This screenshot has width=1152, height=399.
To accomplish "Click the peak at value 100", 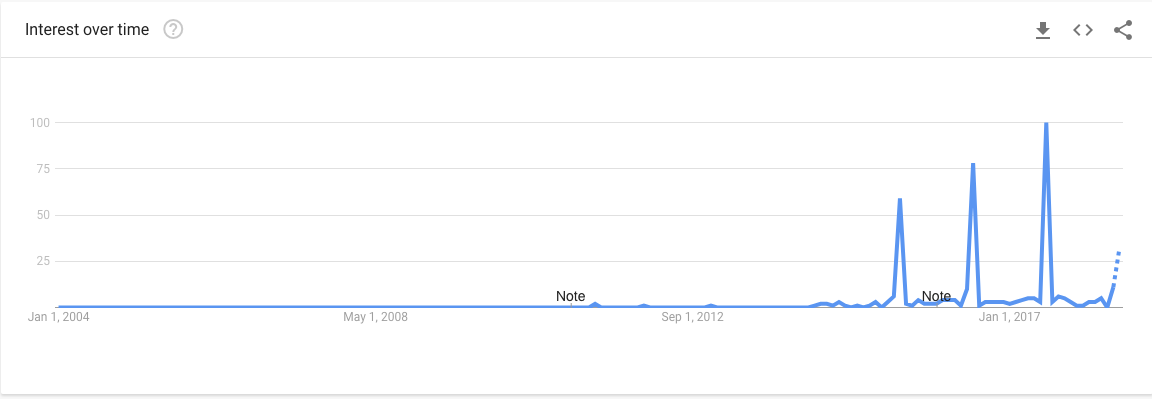I will tap(1045, 123).
